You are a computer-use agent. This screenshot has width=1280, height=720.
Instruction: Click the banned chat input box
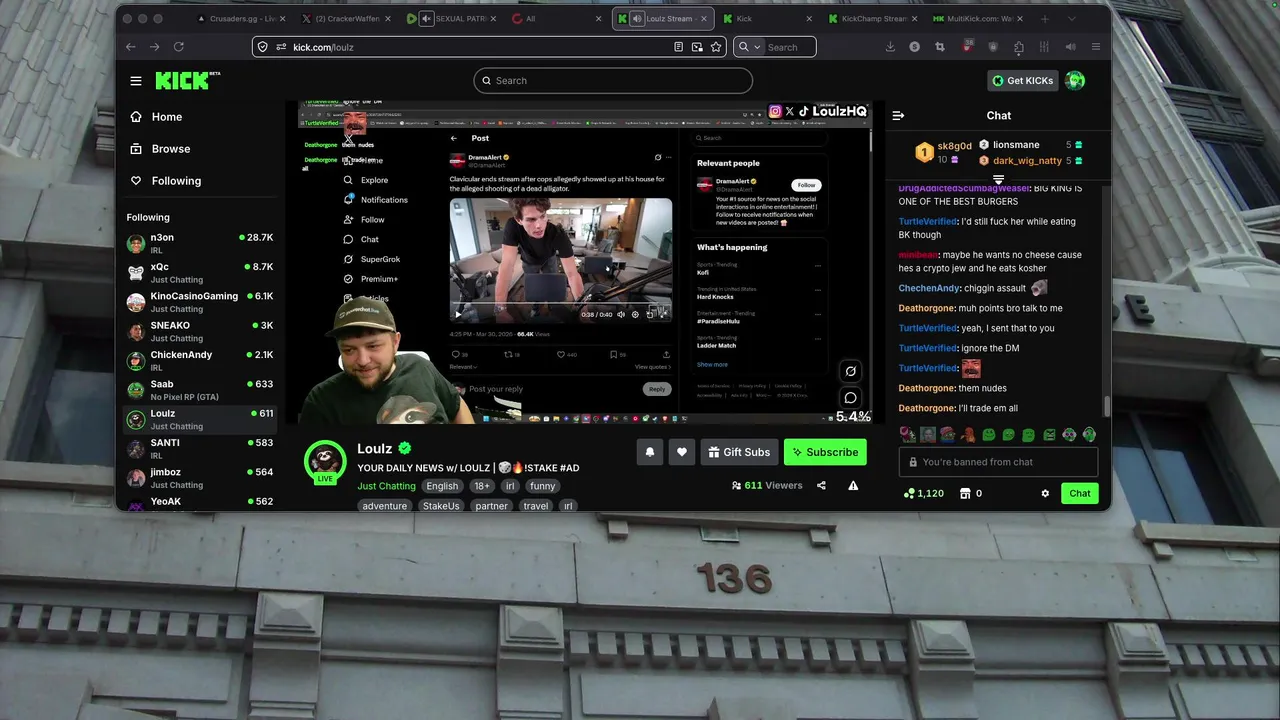(x=998, y=462)
